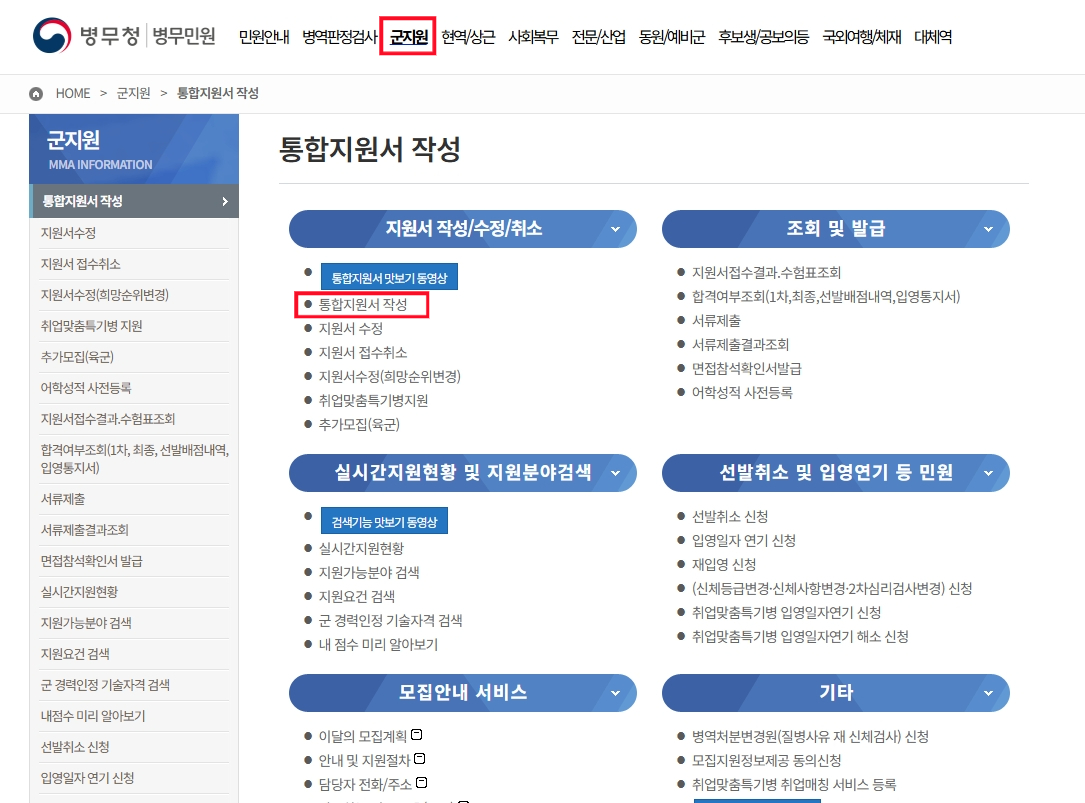Open 내 점수 미리 알아보기 link
Viewport: 1085px width, 803px height.
pos(378,644)
